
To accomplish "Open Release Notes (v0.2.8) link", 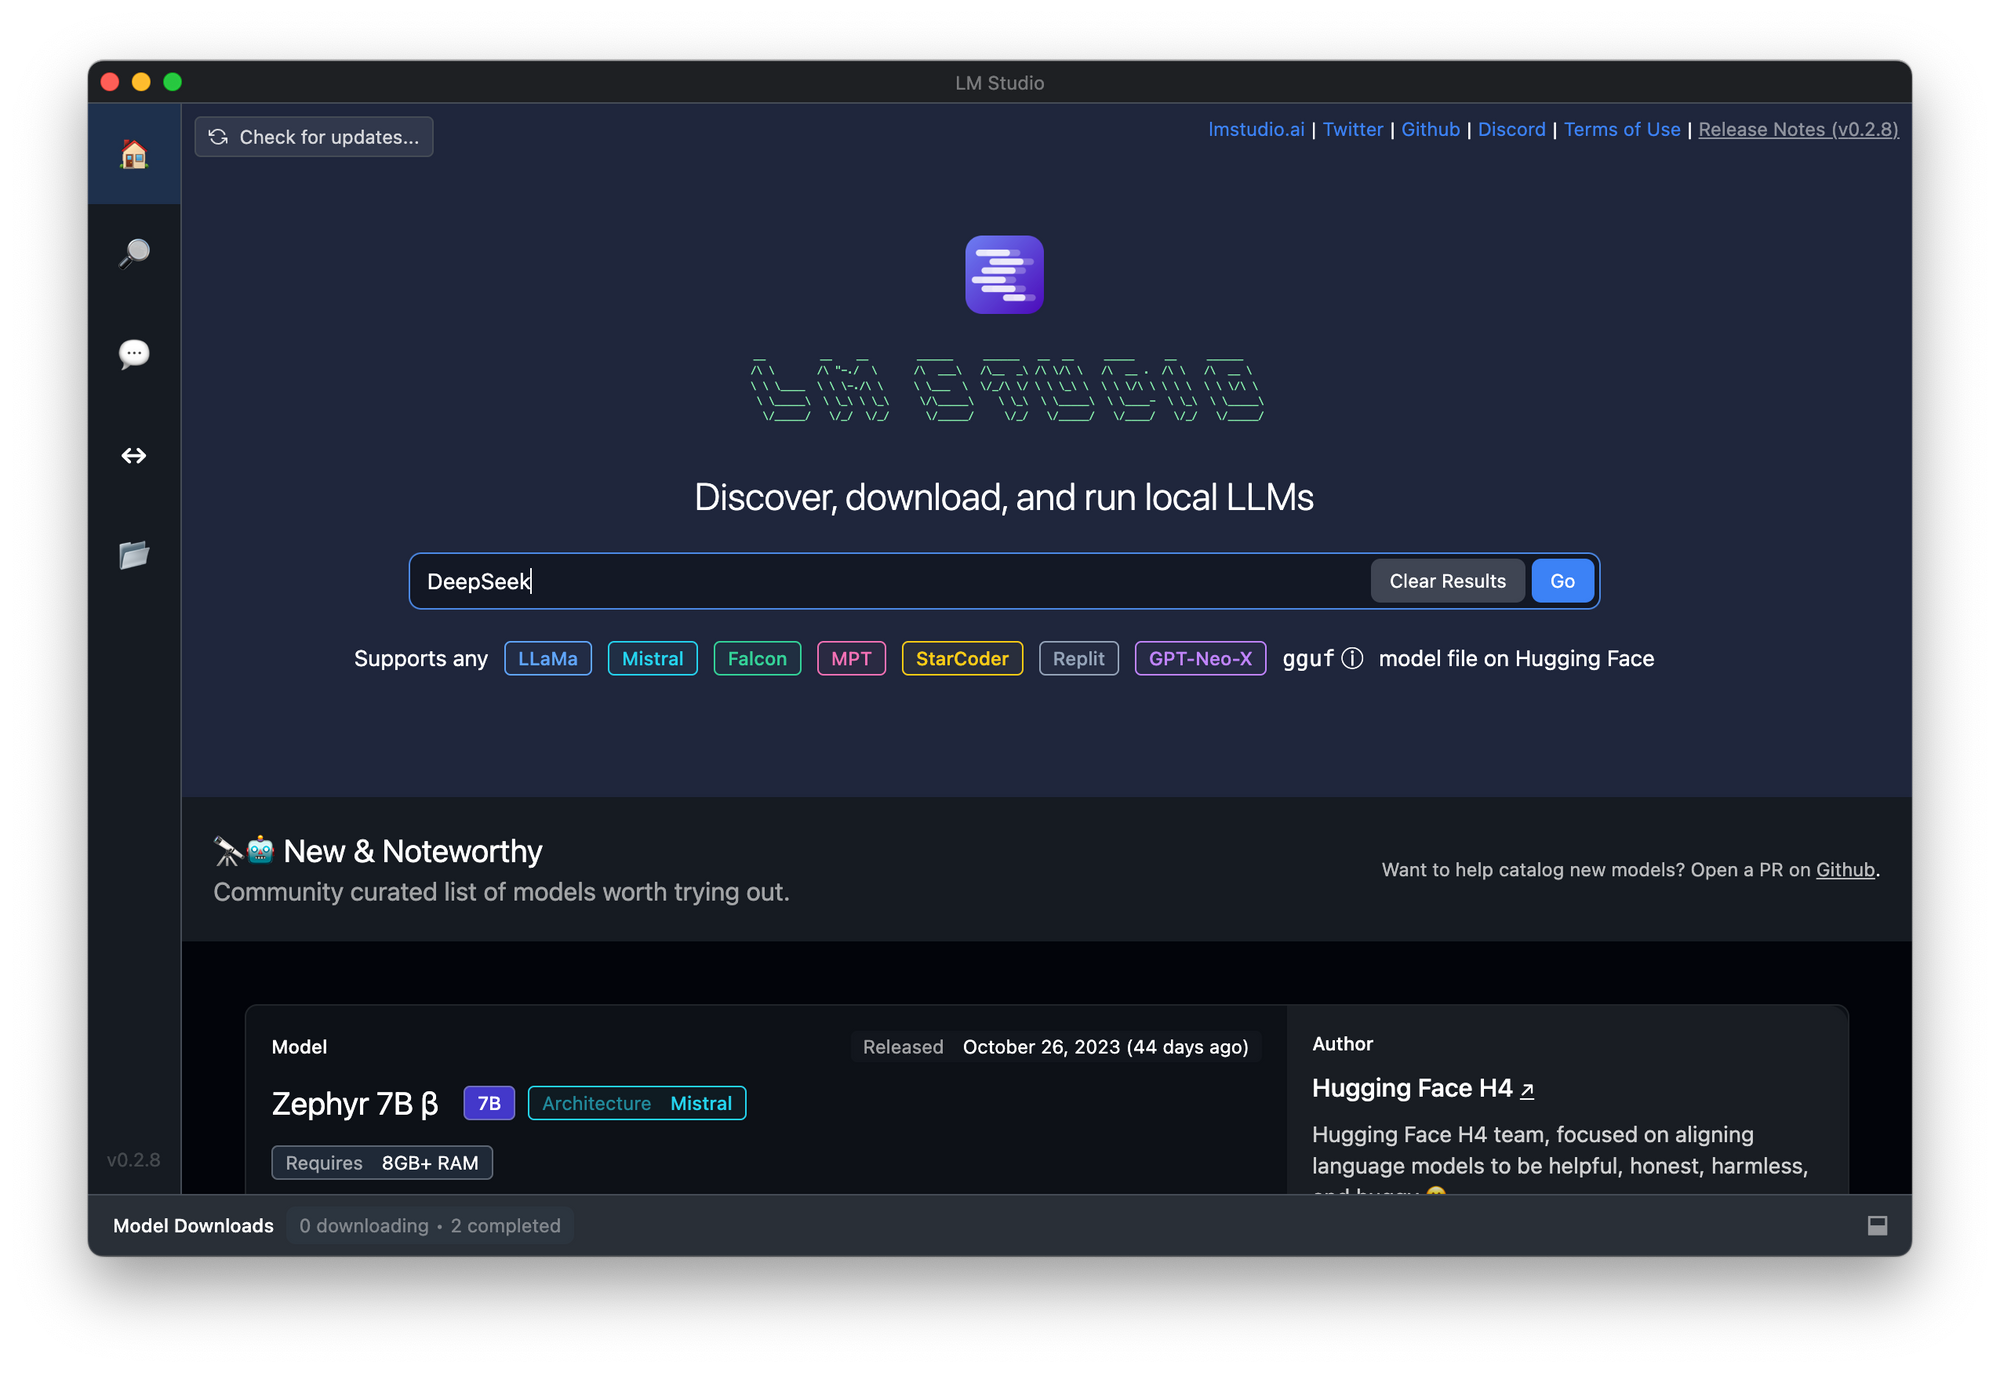I will [1798, 129].
